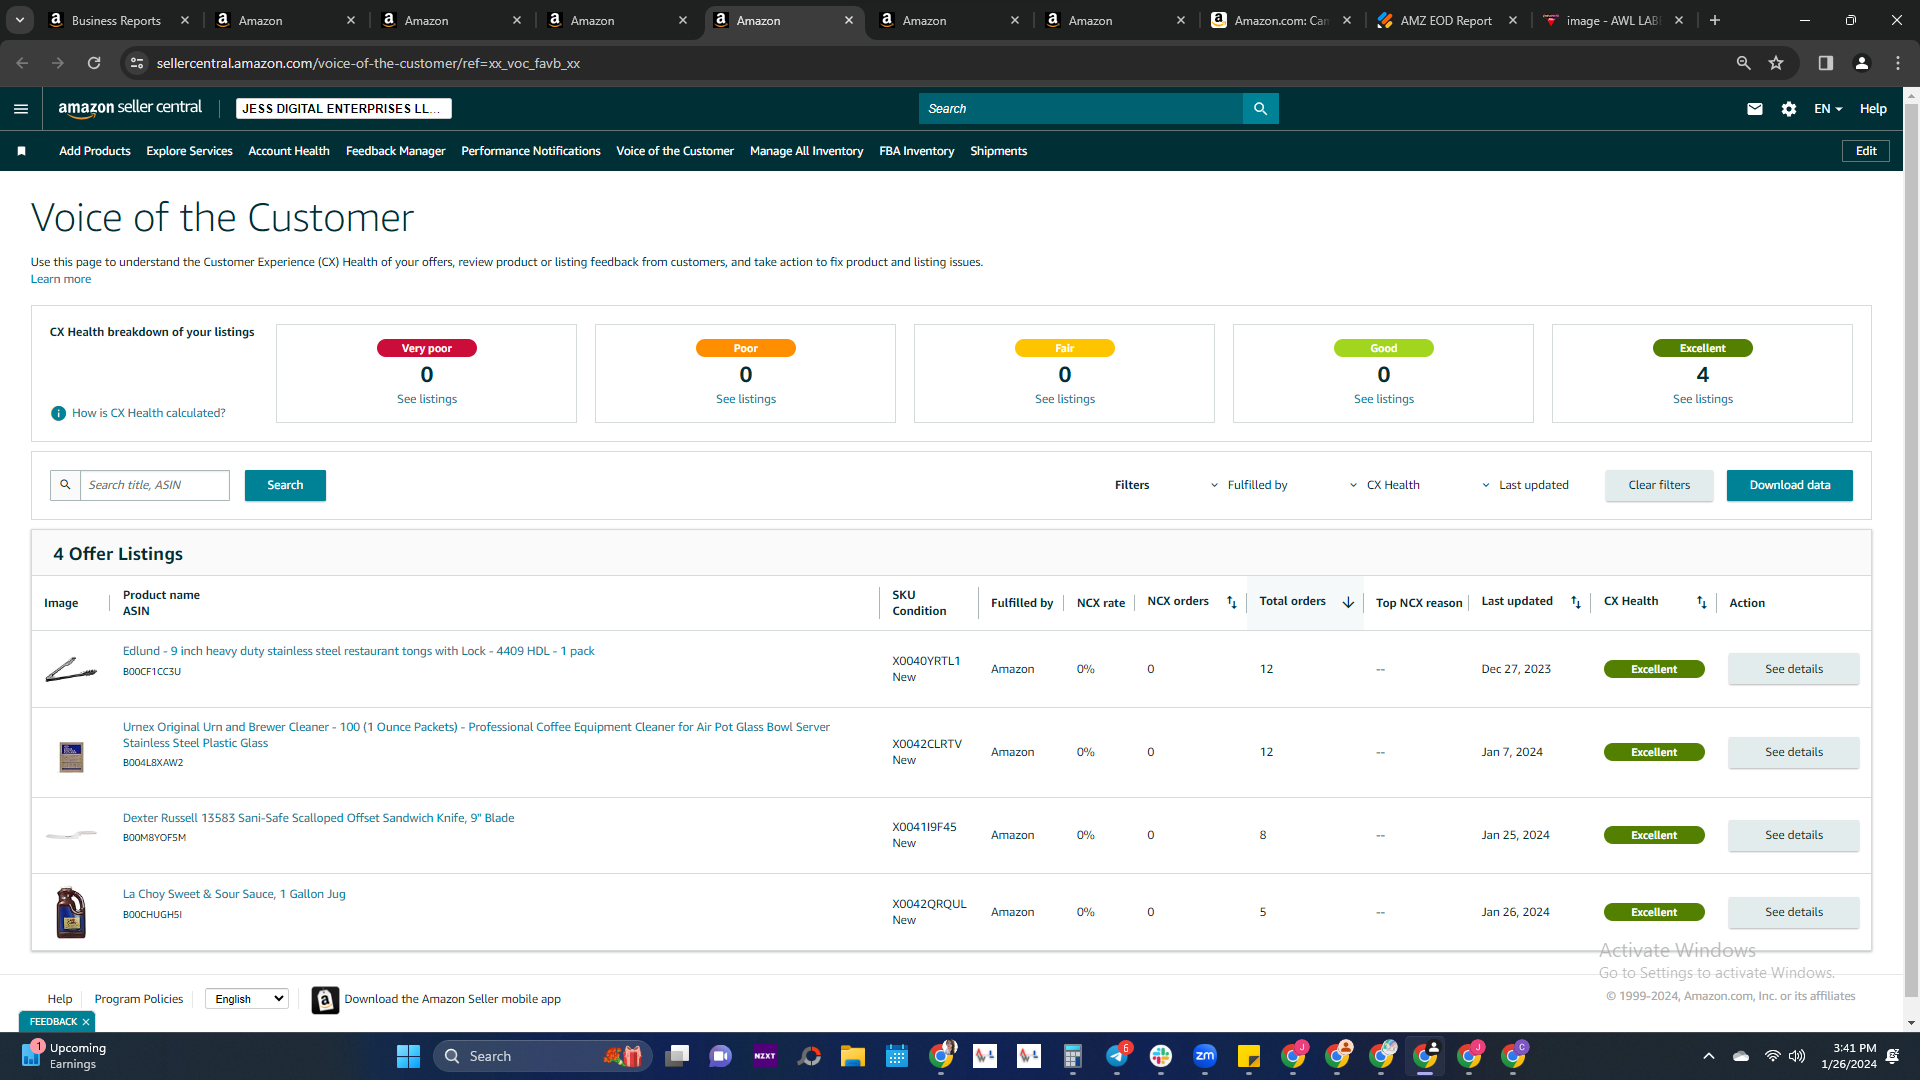Click the Search title, ASIN input field
This screenshot has width=1920, height=1080.
(155, 485)
